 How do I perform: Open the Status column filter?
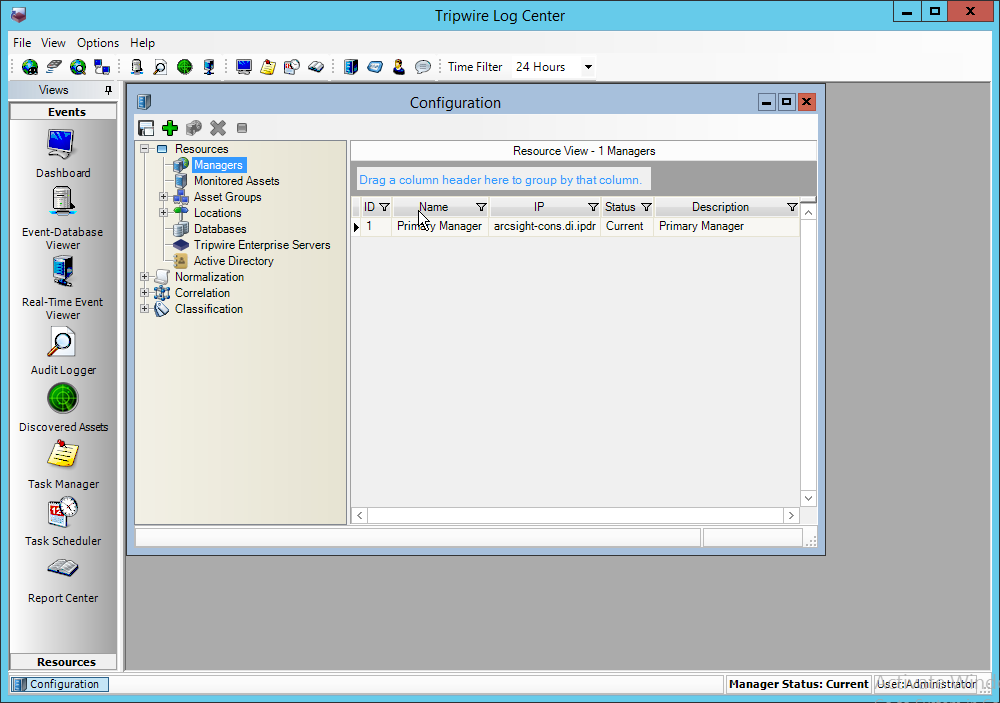646,207
